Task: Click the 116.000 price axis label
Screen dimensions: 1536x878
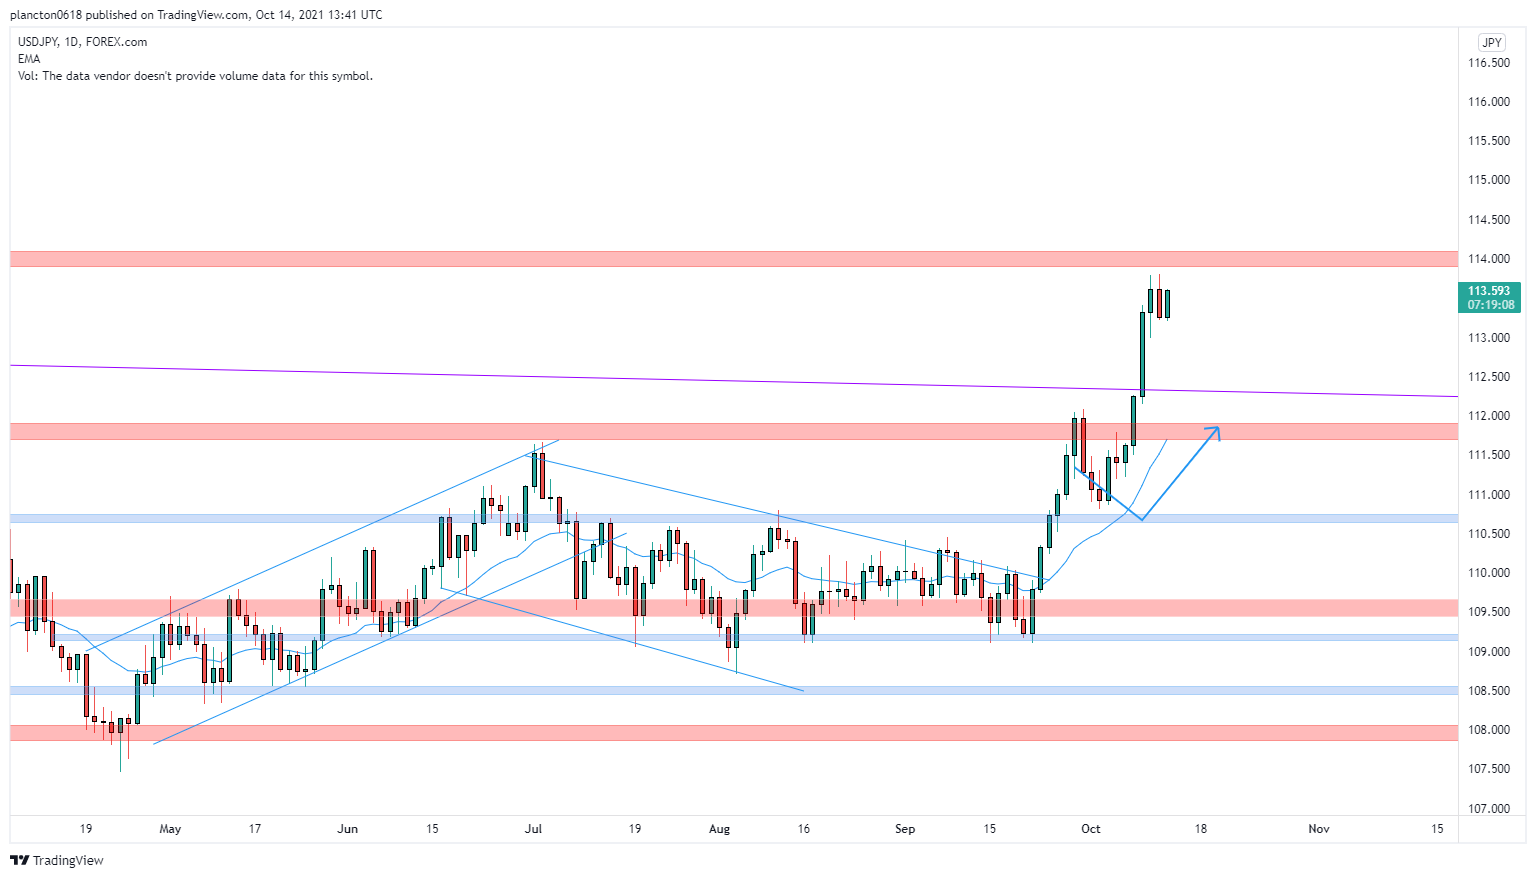Action: coord(1488,102)
